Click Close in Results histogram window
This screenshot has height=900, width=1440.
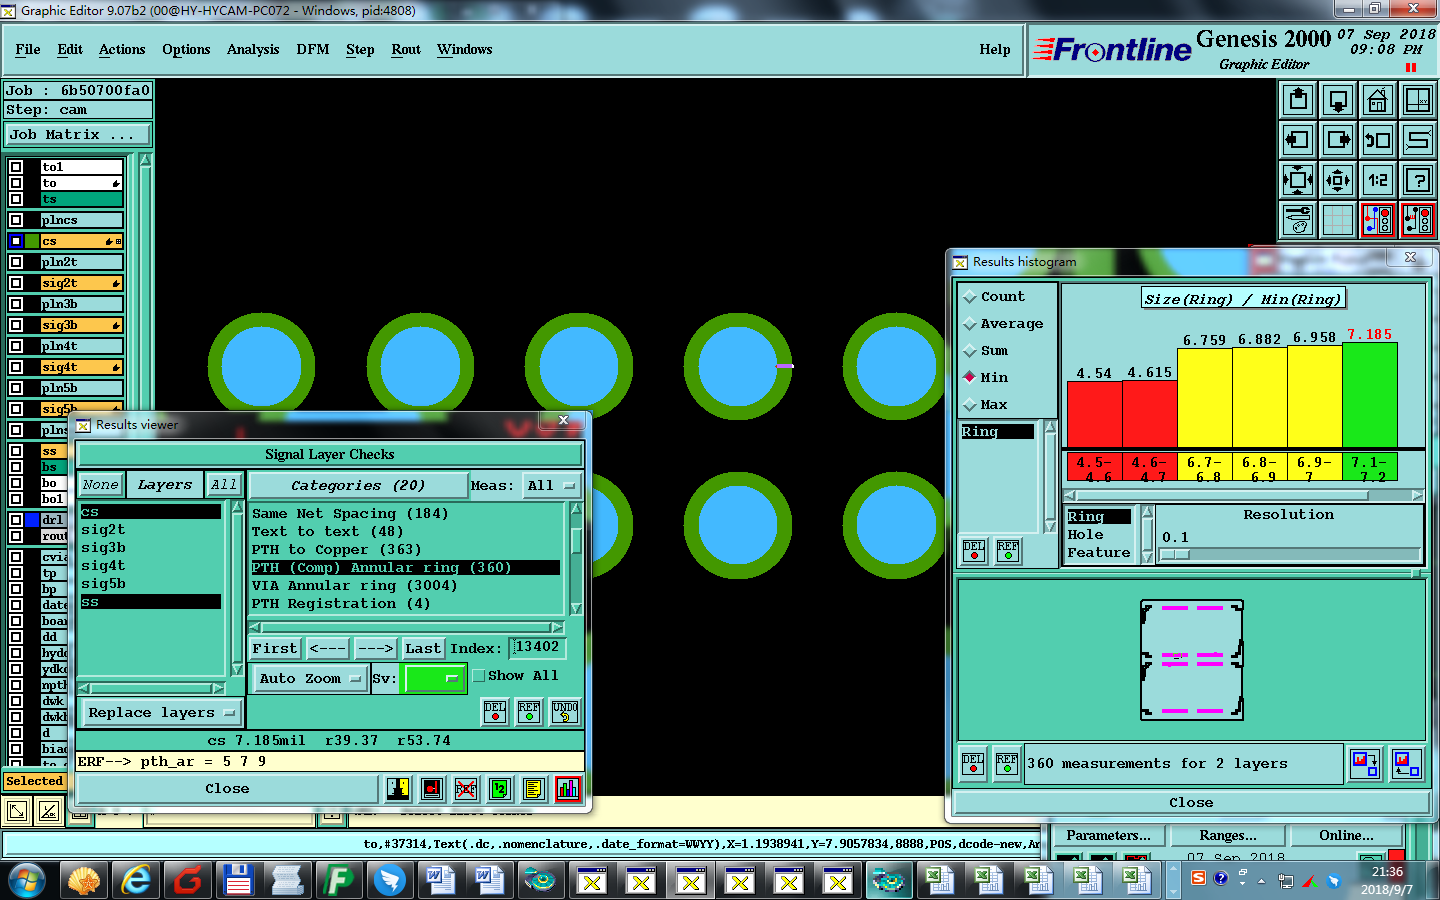pyautogui.click(x=1191, y=803)
